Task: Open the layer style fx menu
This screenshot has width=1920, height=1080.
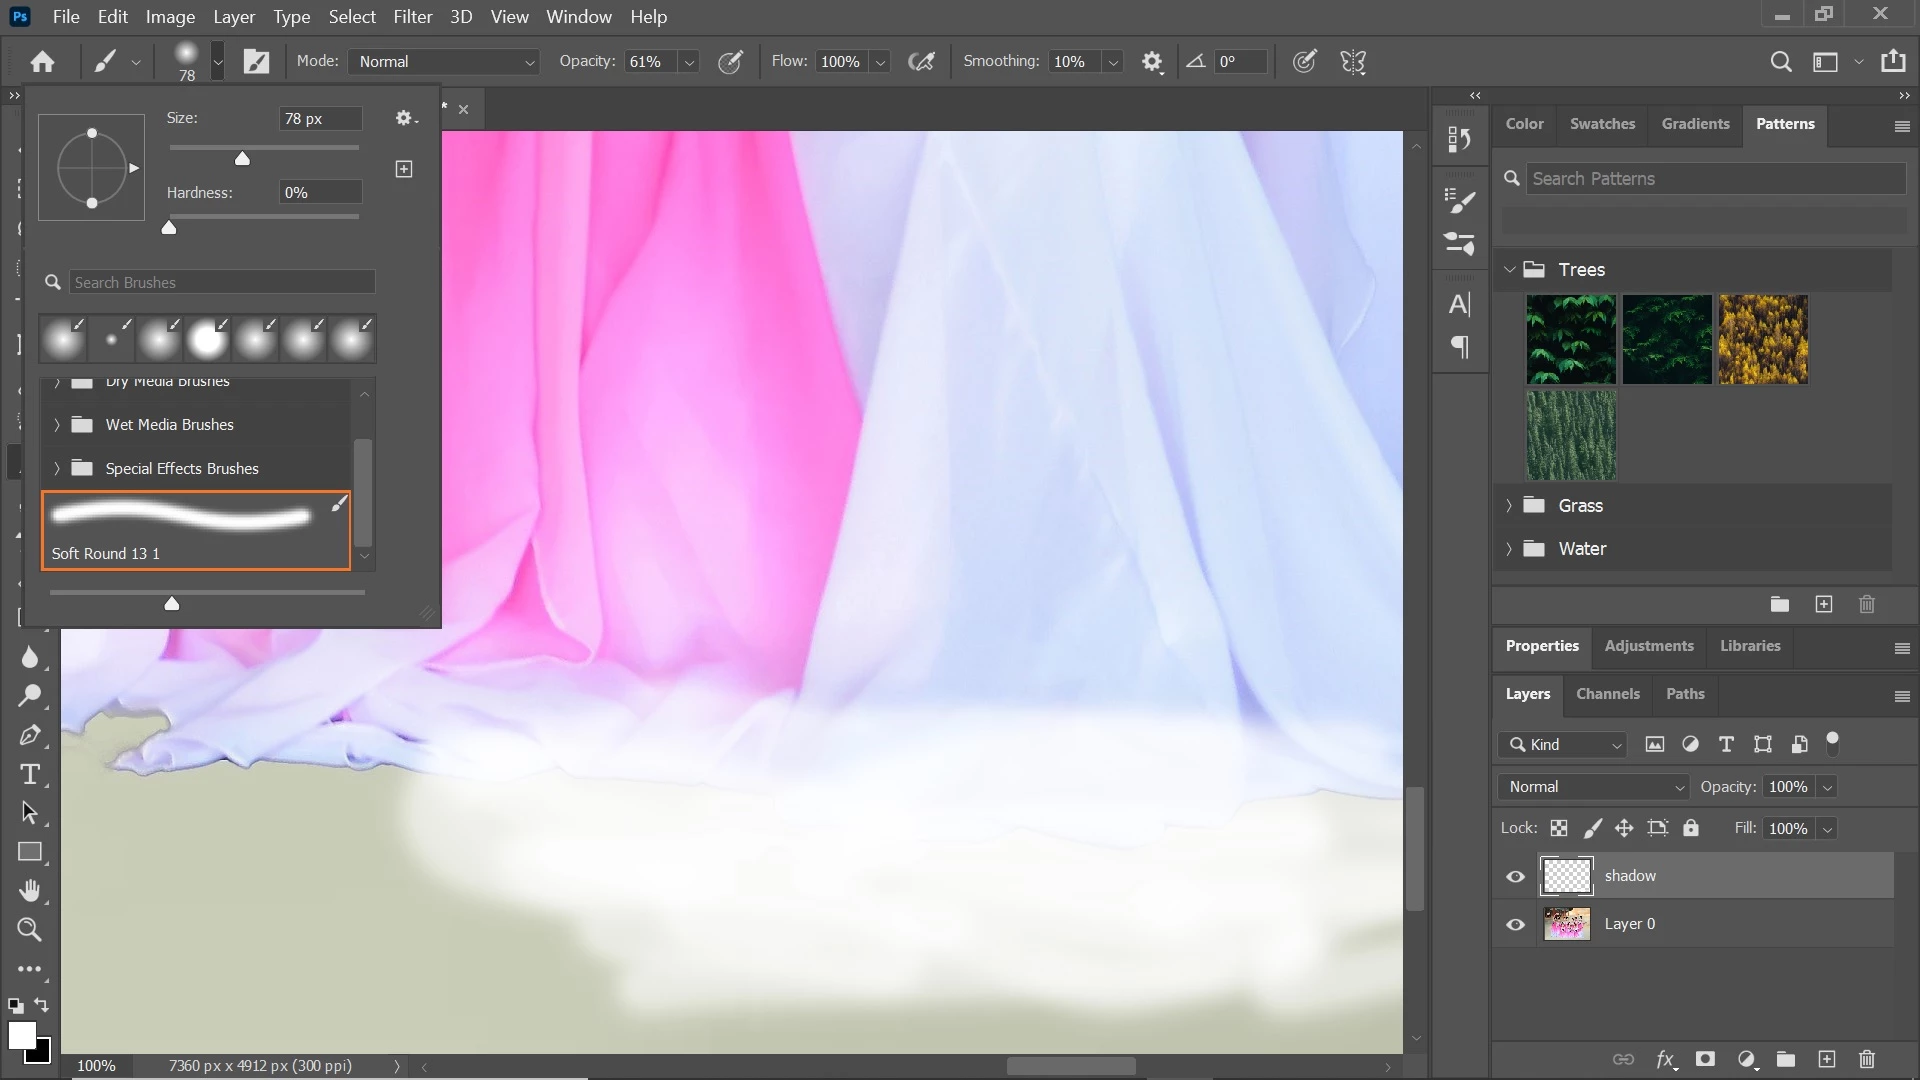Action: (x=1665, y=1059)
